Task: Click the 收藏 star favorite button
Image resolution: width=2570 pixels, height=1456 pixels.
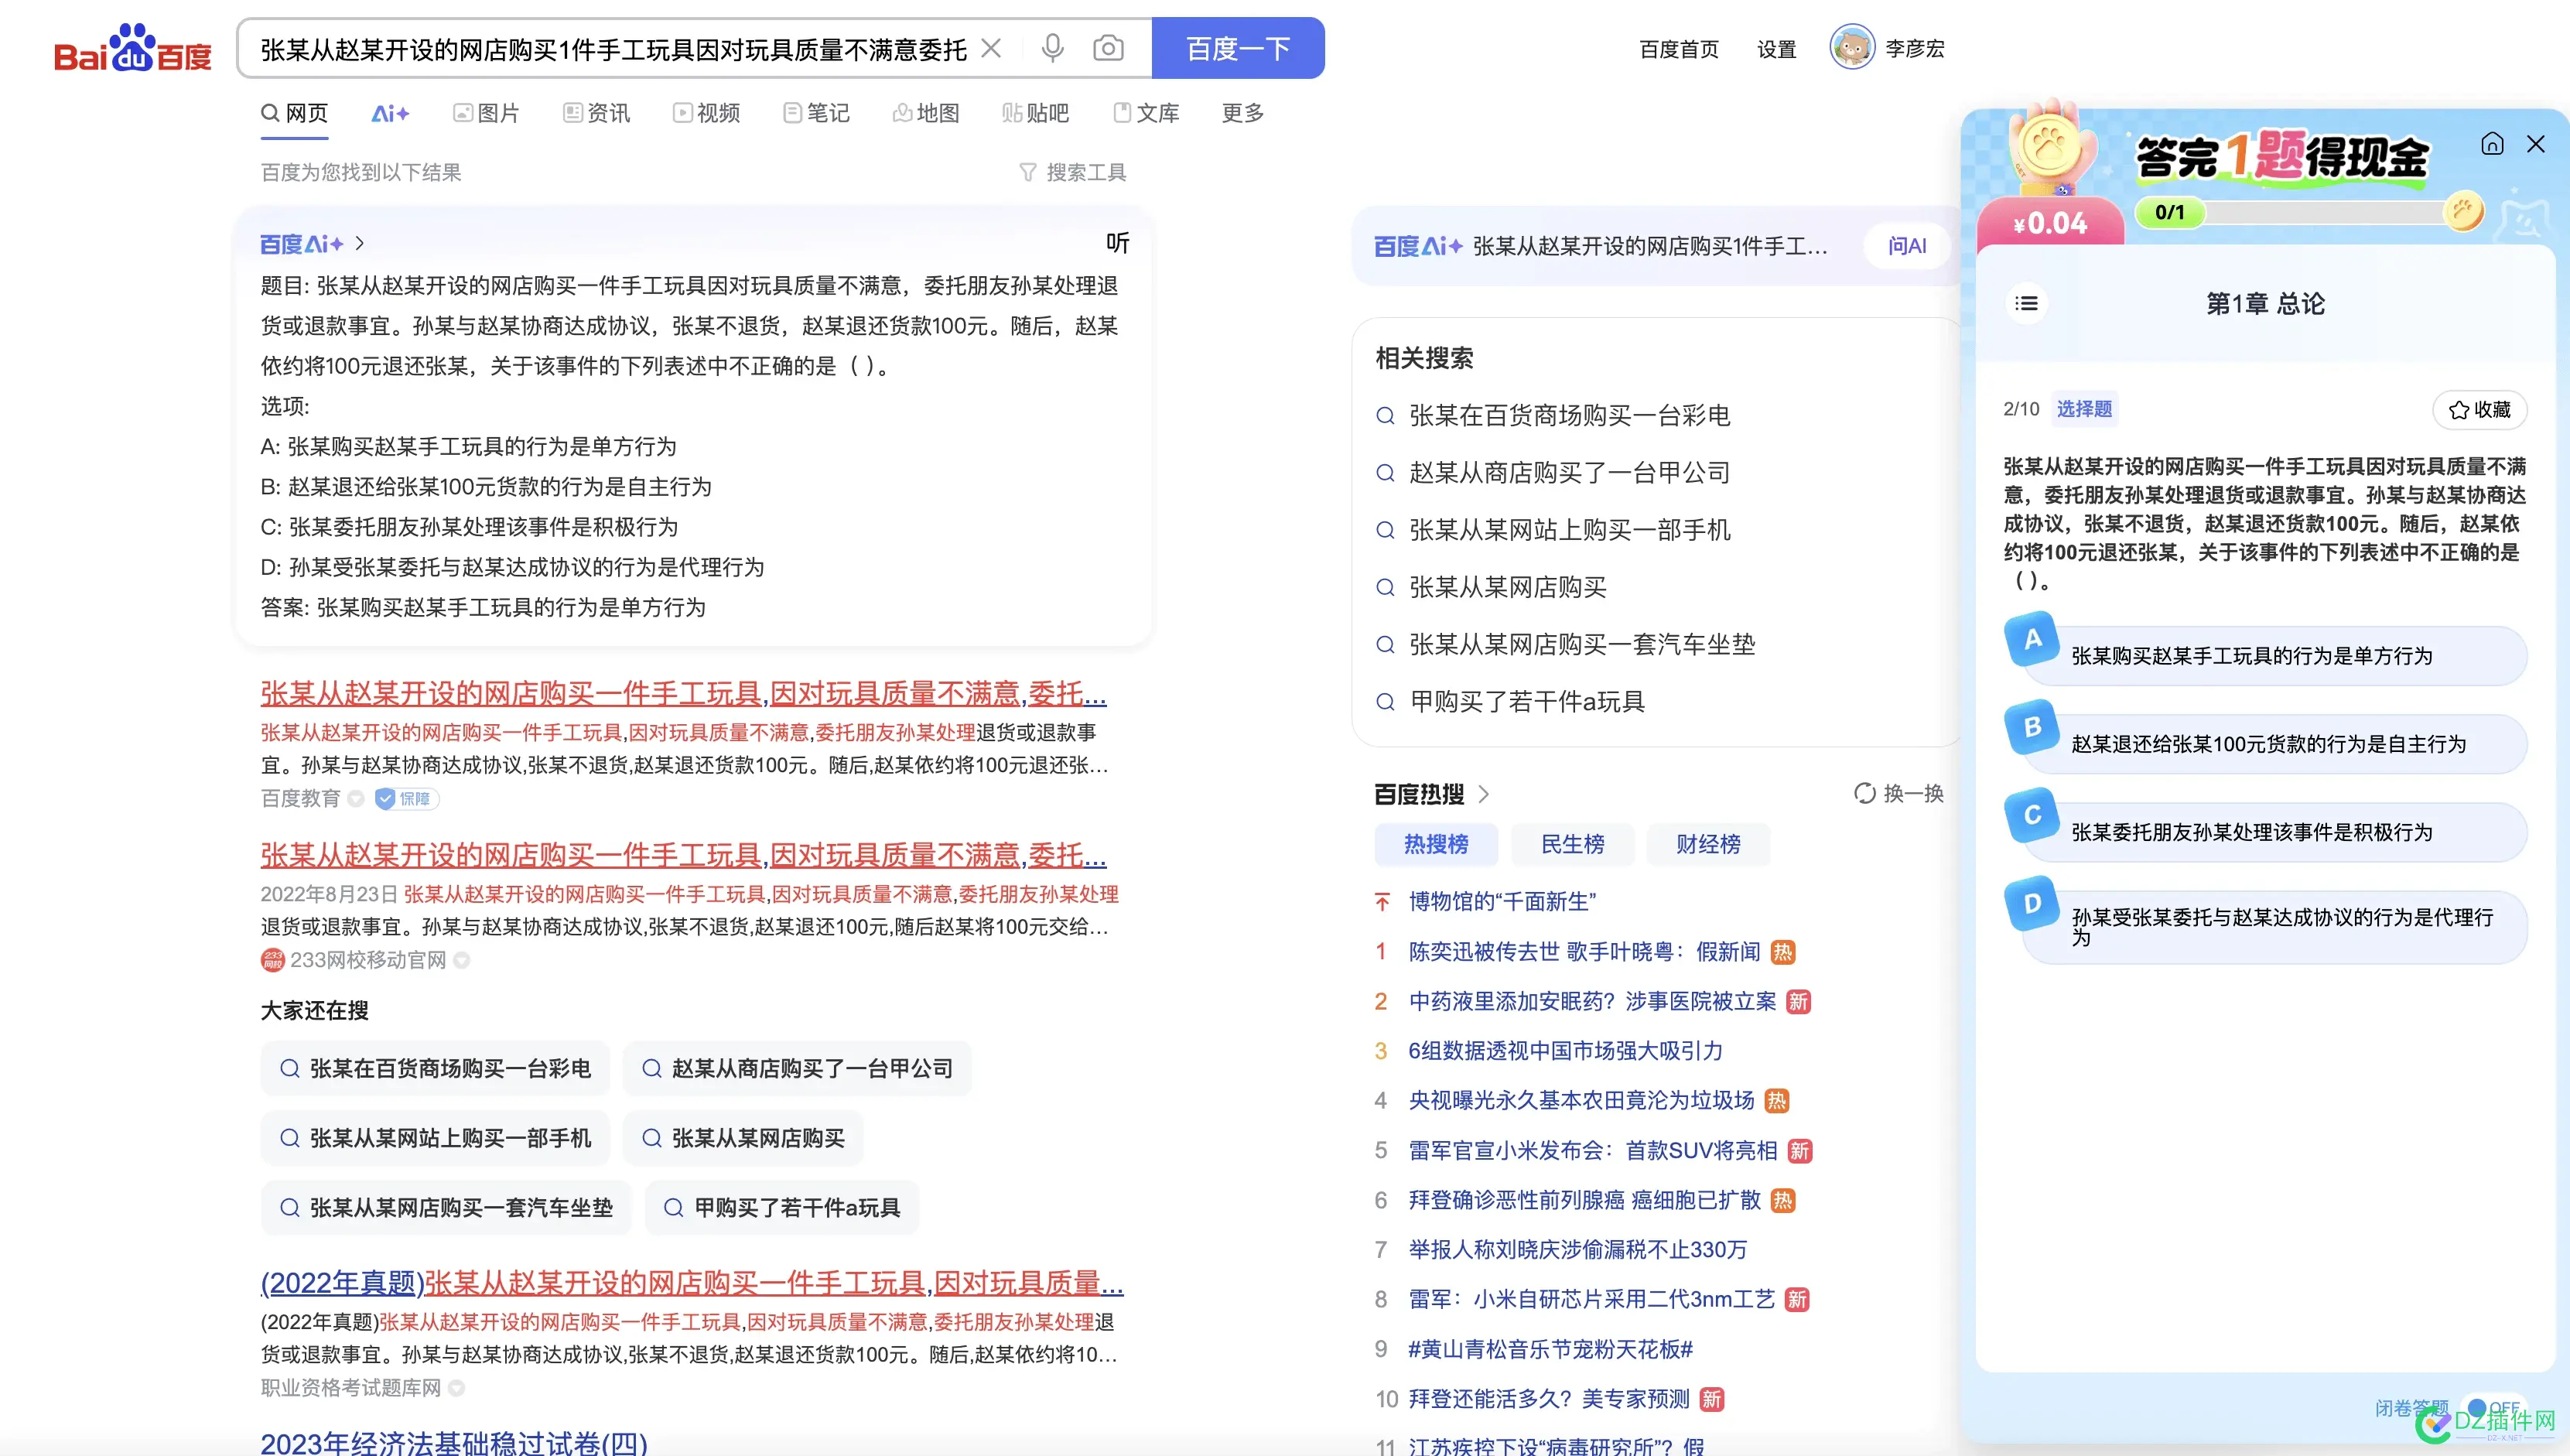Action: point(2479,409)
